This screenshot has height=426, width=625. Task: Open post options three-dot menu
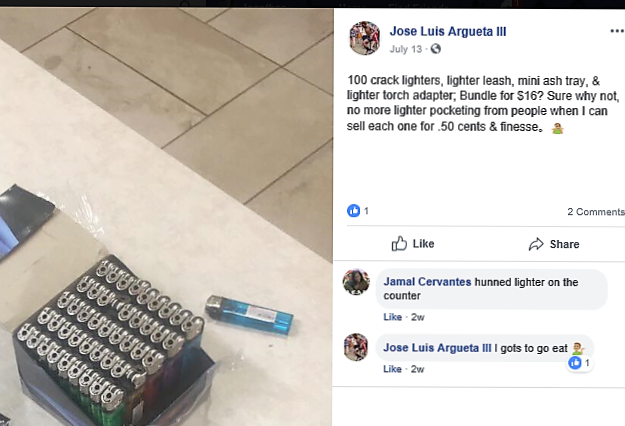pos(617,31)
